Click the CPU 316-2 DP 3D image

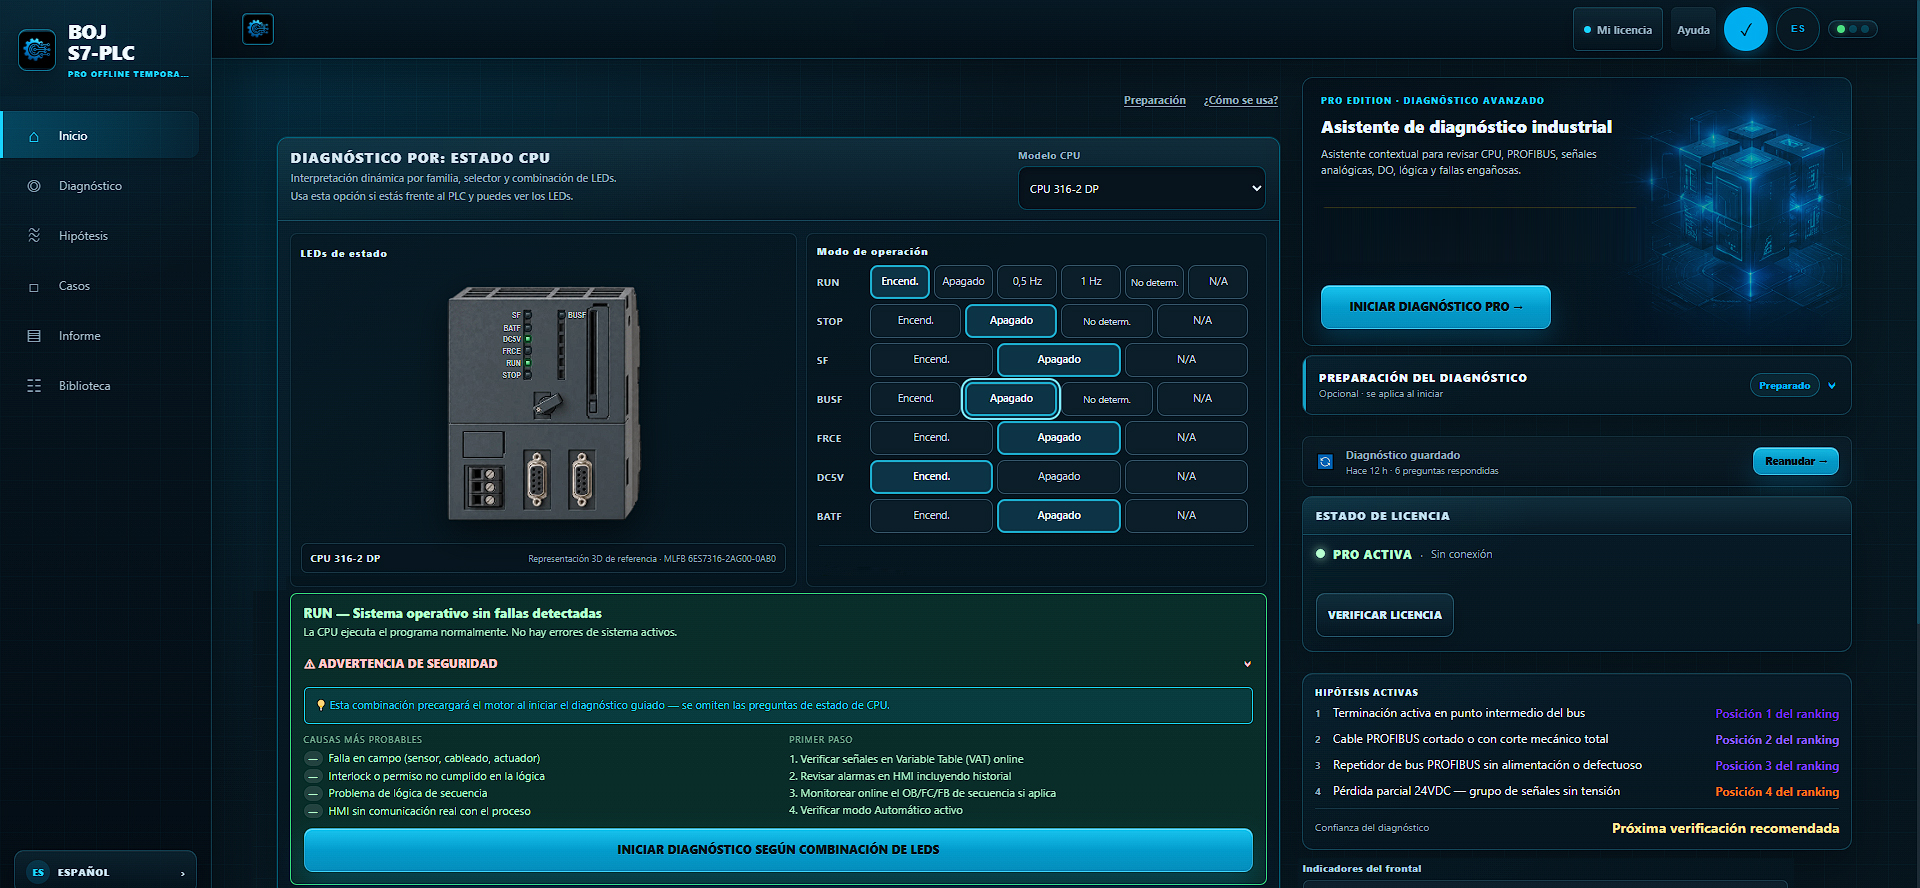(543, 404)
